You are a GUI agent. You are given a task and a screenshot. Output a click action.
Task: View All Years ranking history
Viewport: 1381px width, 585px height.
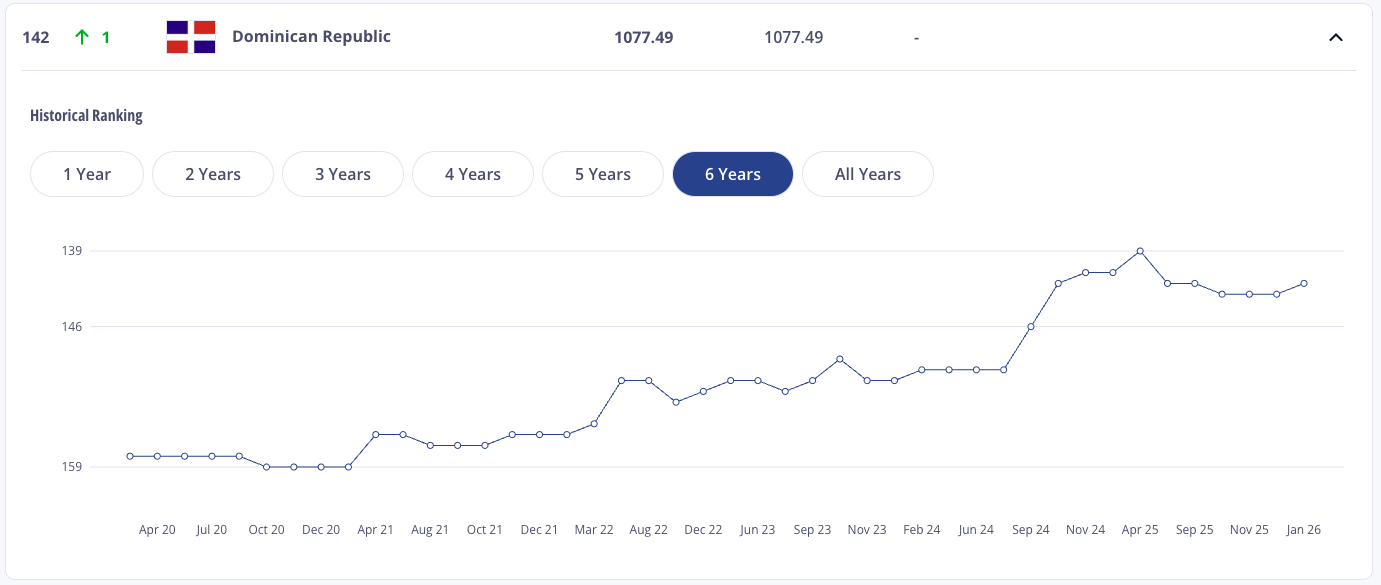tap(868, 174)
